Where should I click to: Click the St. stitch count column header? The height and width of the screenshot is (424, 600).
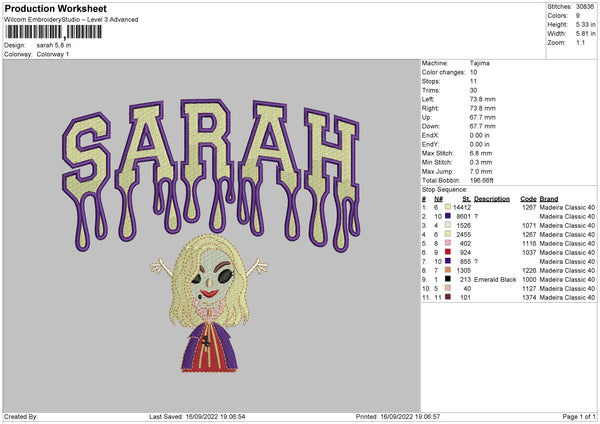coord(466,198)
